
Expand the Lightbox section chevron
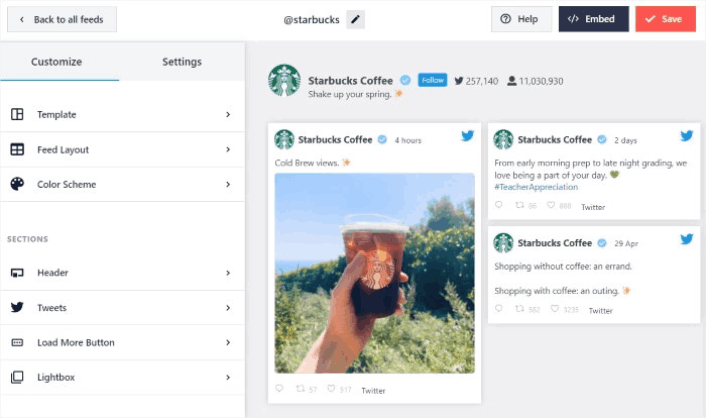click(x=228, y=377)
